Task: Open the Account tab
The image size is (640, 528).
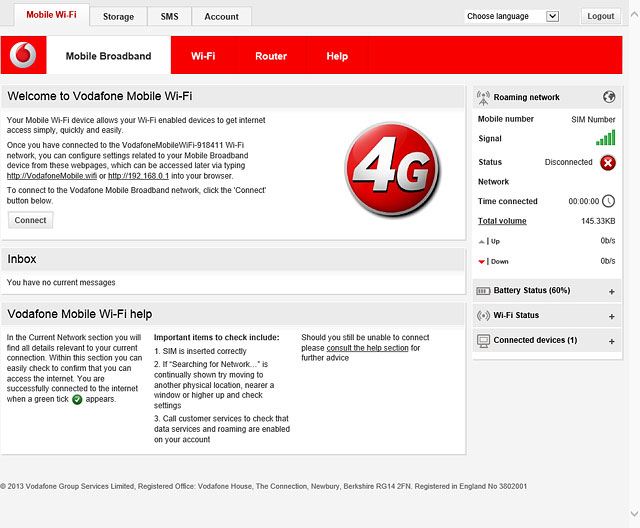Action: coord(221,16)
